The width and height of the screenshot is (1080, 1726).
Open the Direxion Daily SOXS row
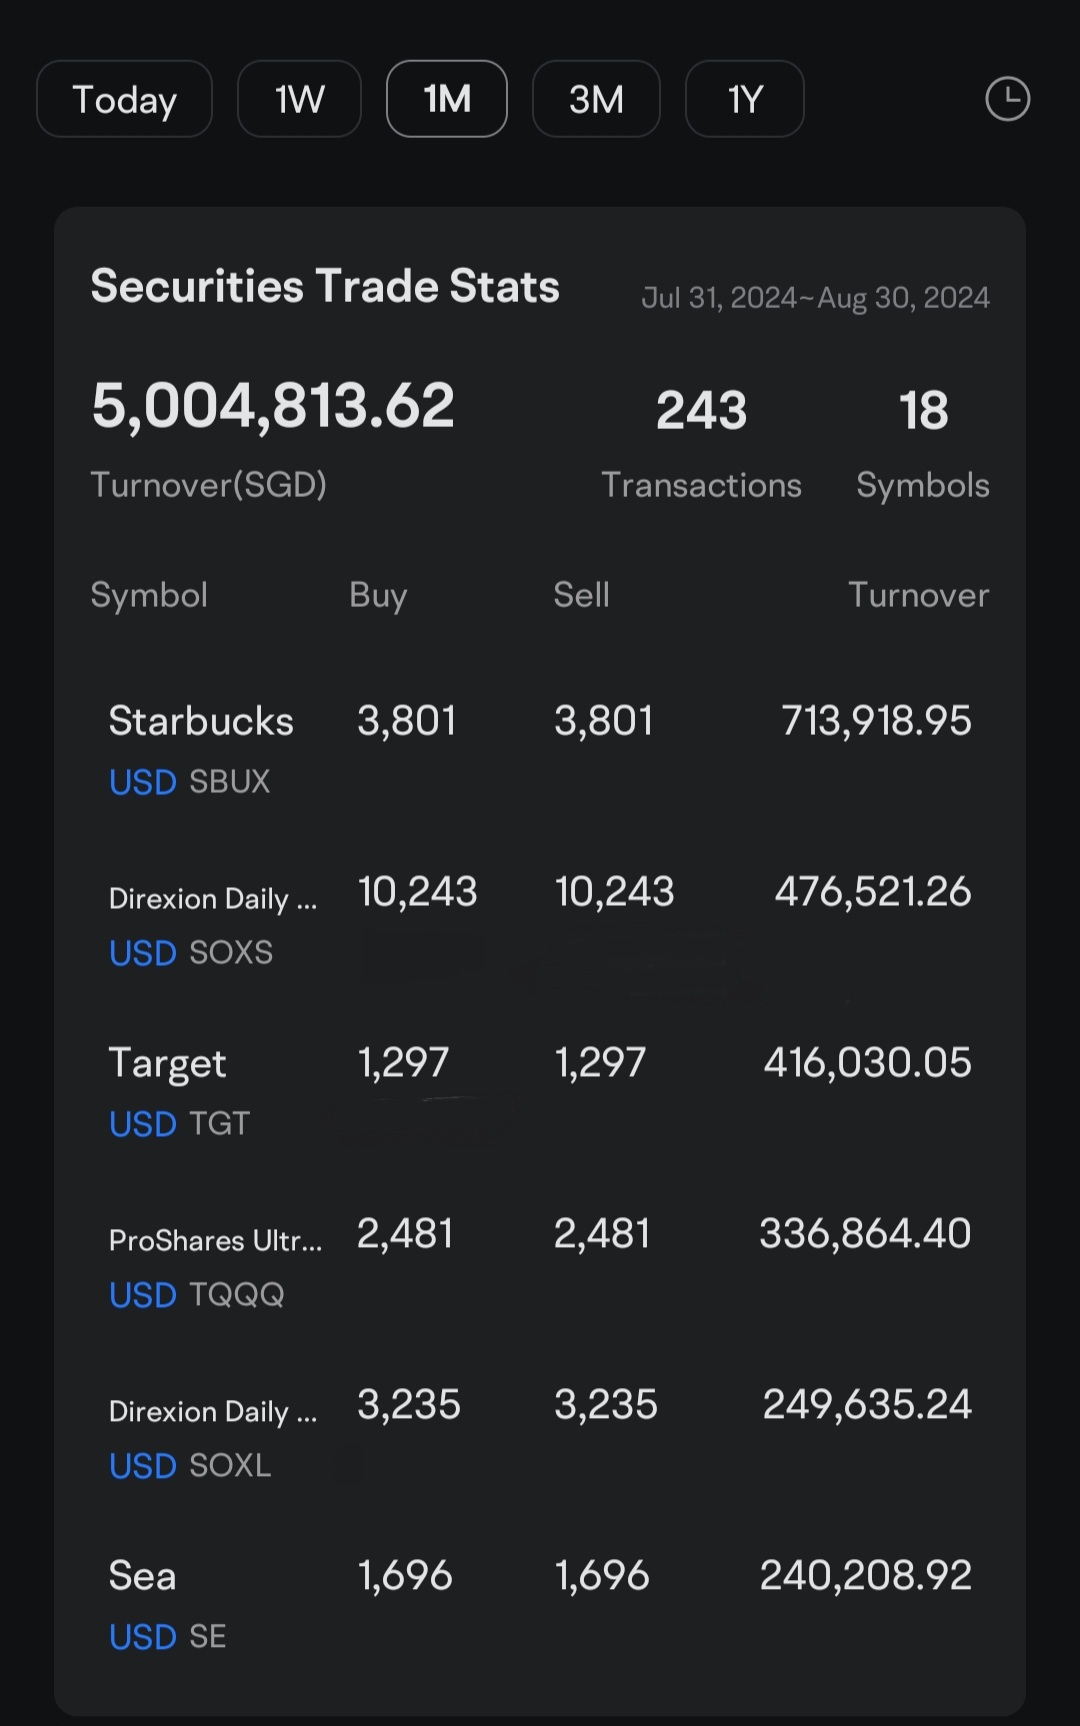click(540, 920)
